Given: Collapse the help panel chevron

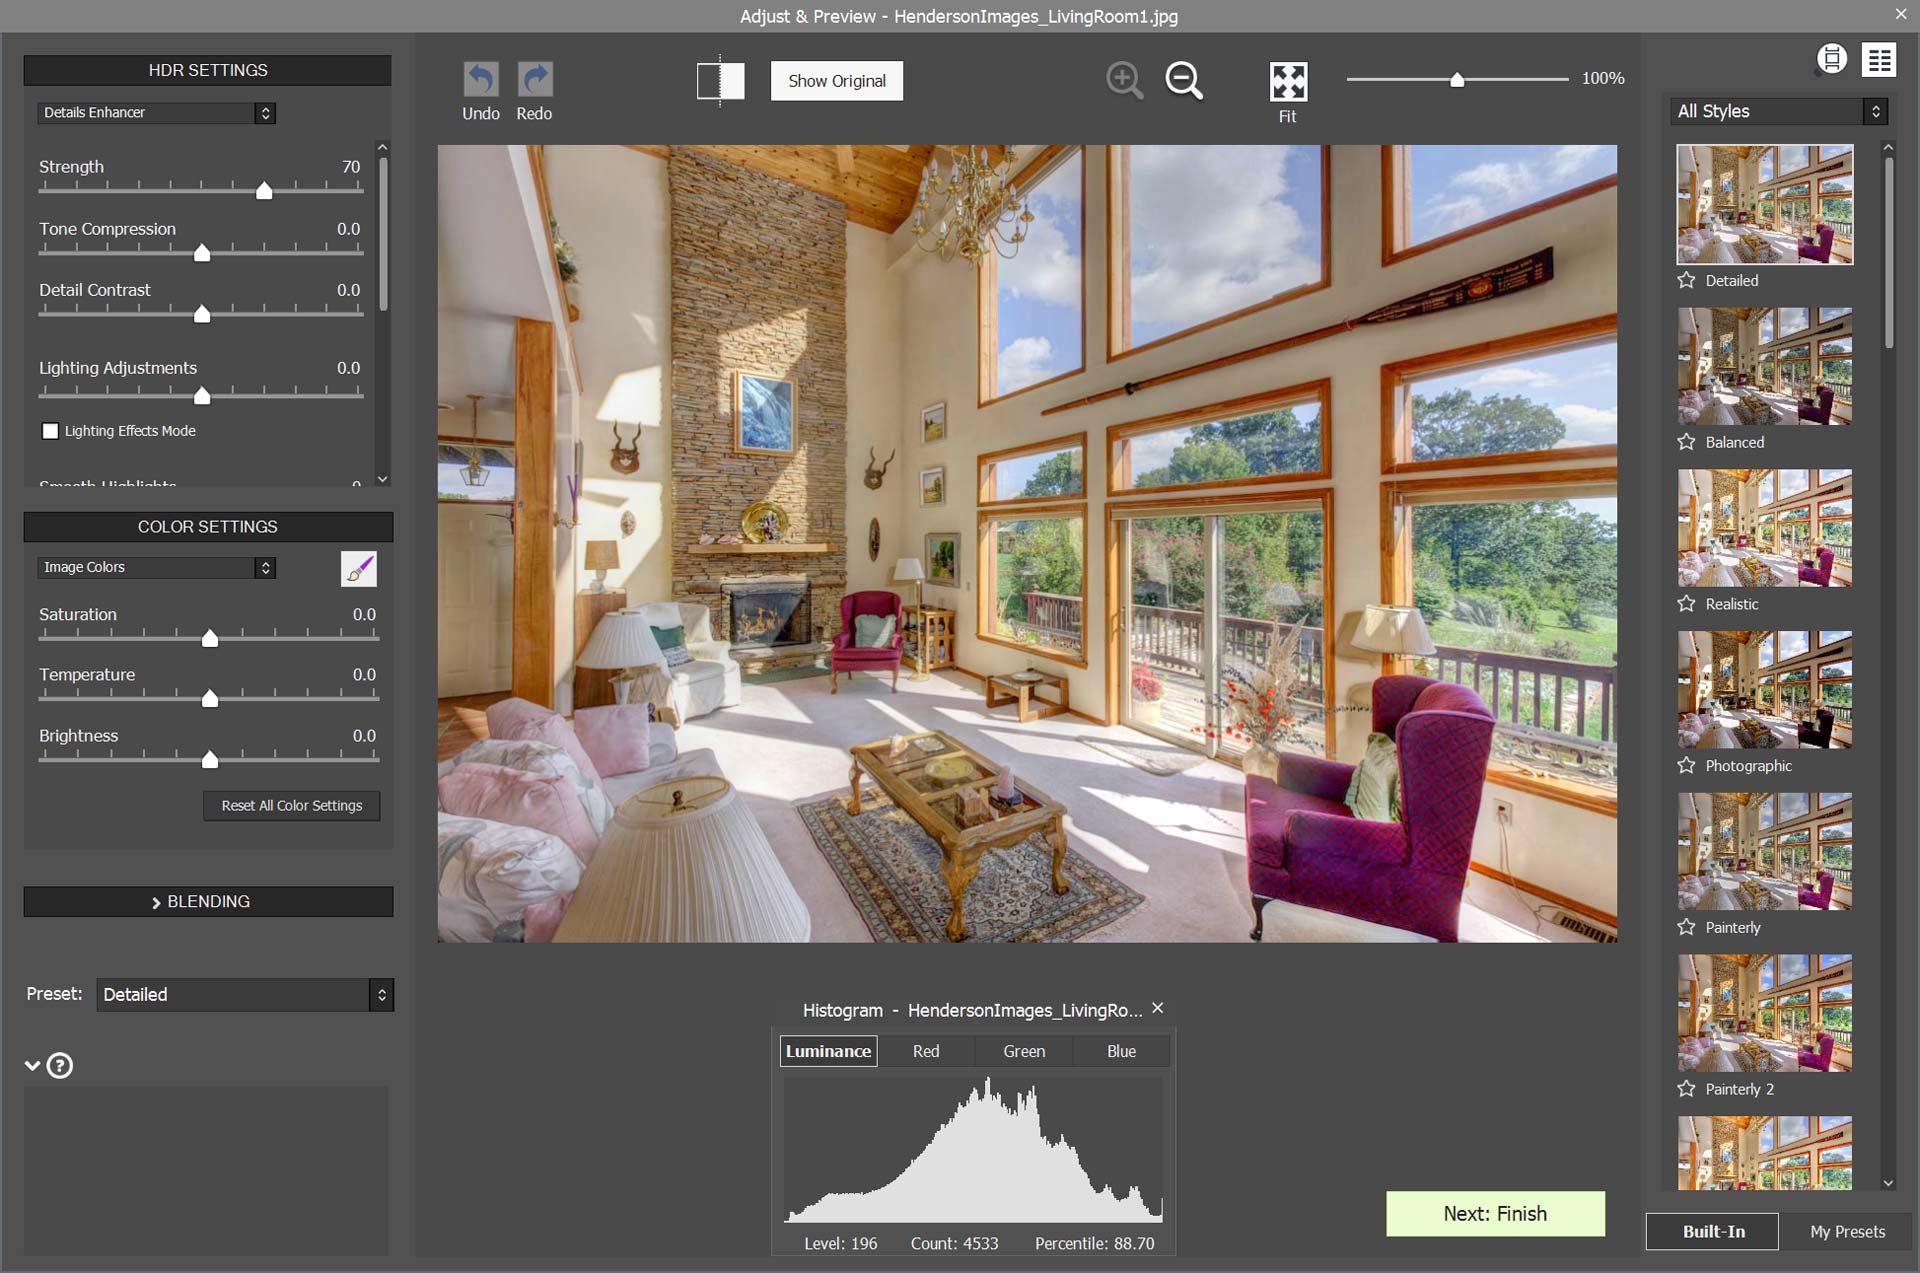Looking at the screenshot, I should (32, 1066).
